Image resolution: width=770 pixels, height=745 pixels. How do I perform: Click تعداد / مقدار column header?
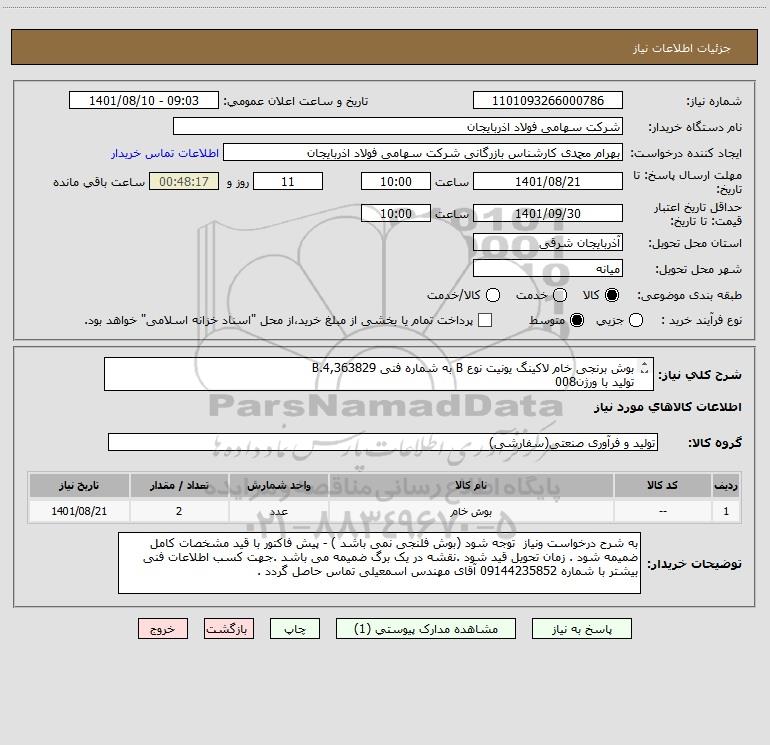(179, 485)
